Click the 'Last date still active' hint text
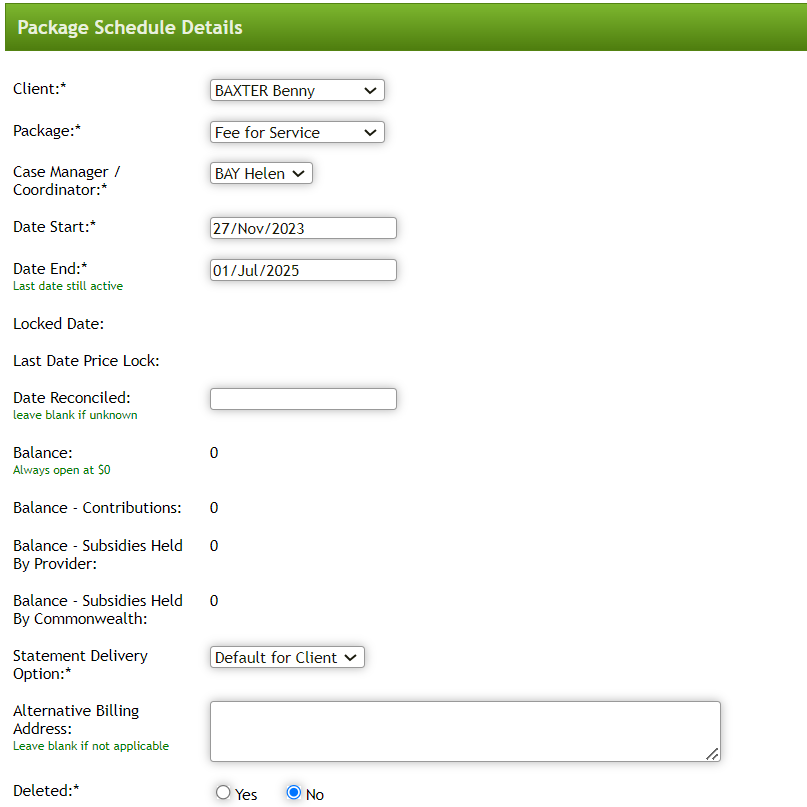 [x=67, y=285]
